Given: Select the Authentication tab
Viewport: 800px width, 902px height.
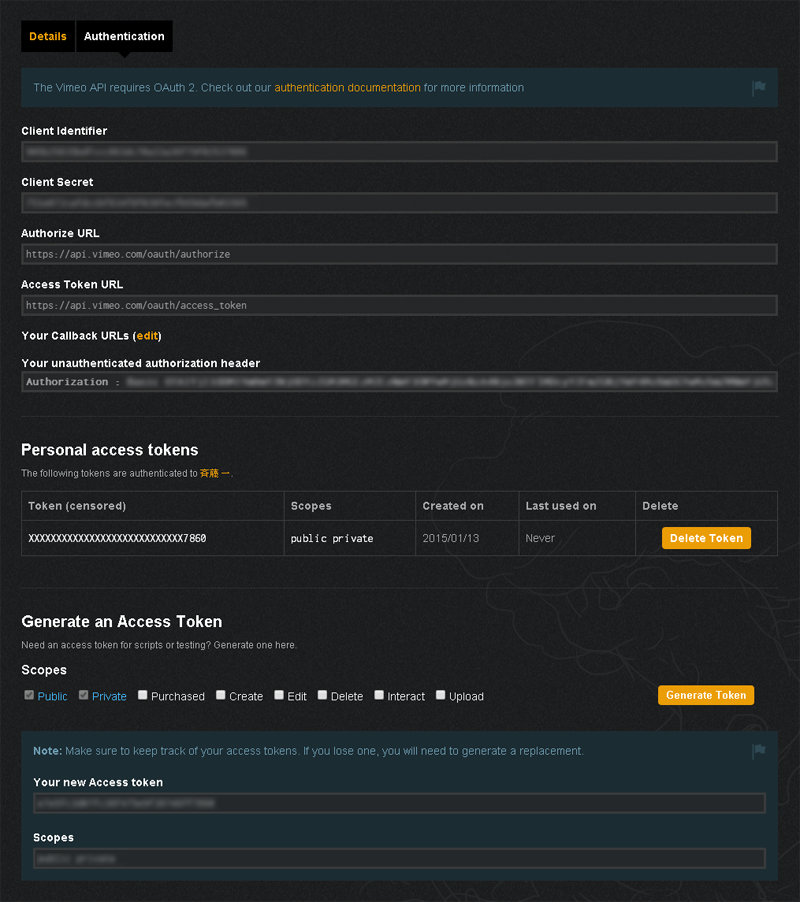Looking at the screenshot, I should coord(124,36).
